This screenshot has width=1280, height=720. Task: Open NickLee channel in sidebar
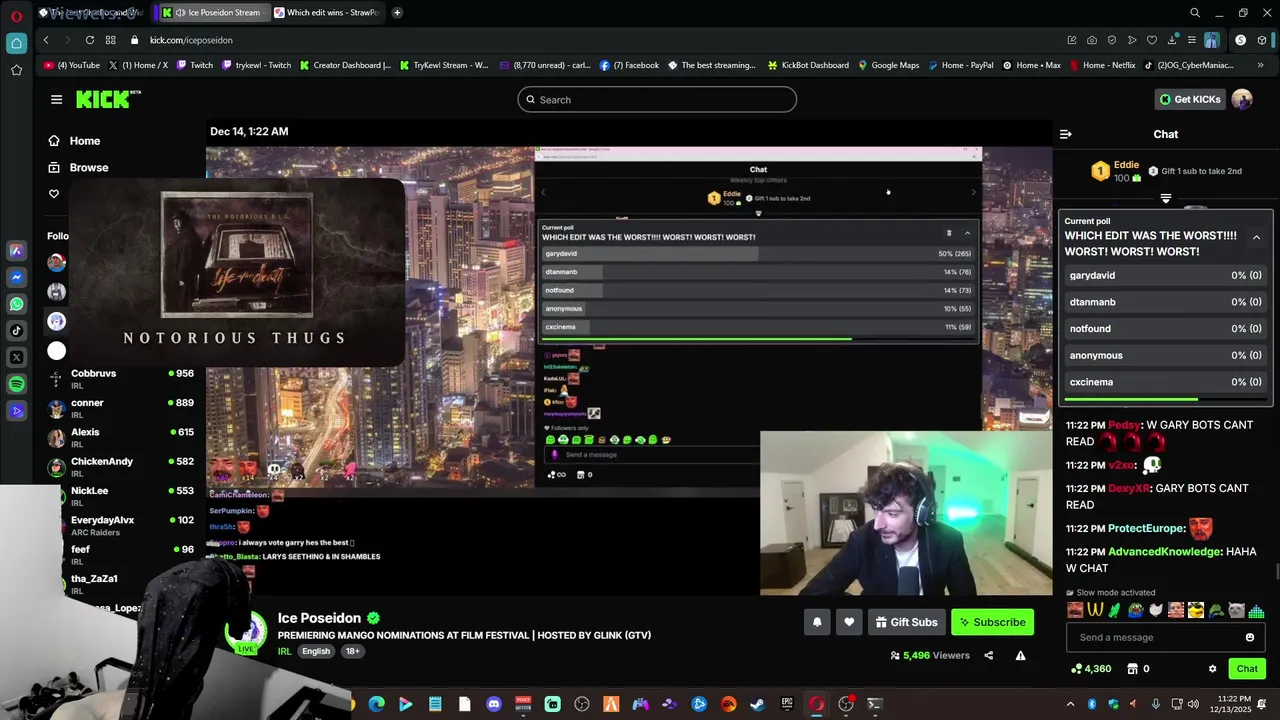120,496
